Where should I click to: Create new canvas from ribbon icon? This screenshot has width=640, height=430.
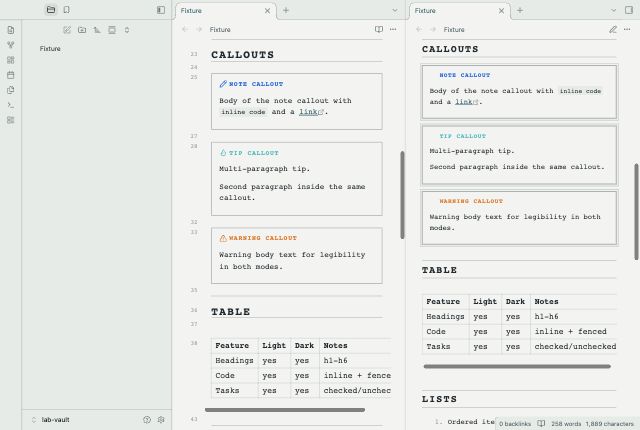click(x=11, y=60)
